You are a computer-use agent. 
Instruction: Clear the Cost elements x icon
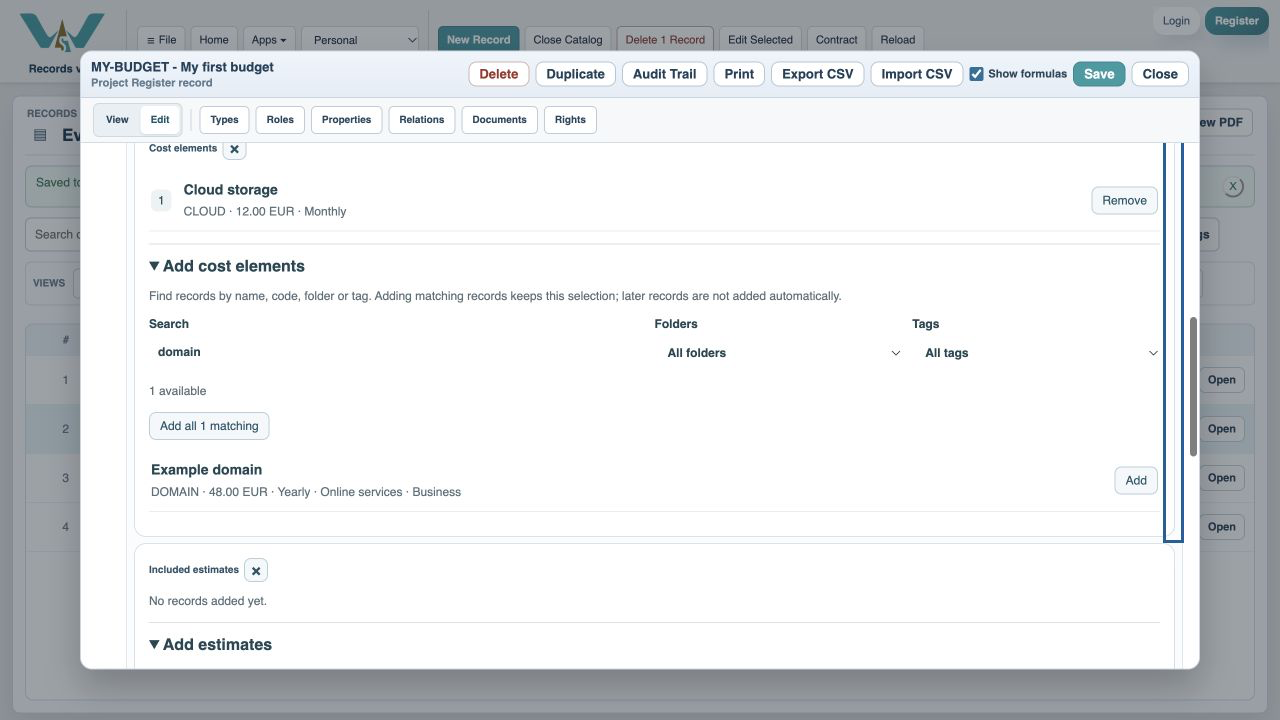point(234,149)
